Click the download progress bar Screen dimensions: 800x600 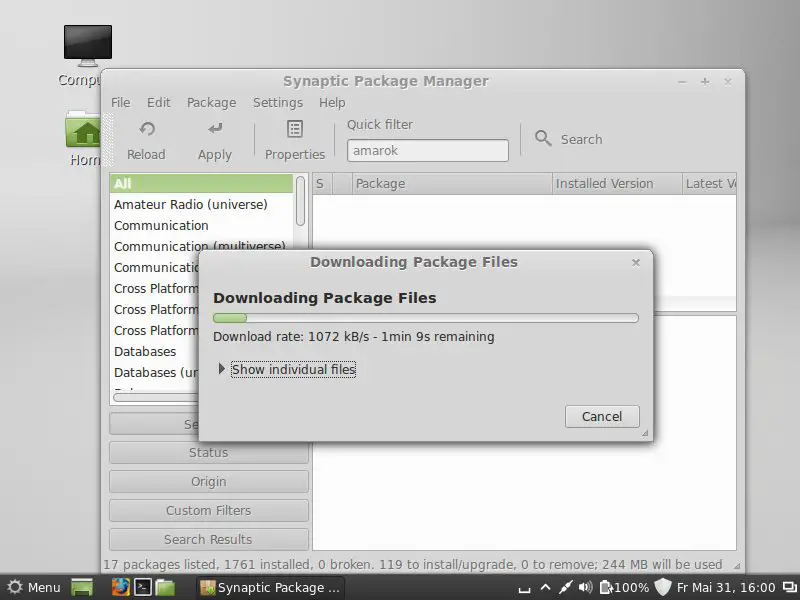point(426,318)
